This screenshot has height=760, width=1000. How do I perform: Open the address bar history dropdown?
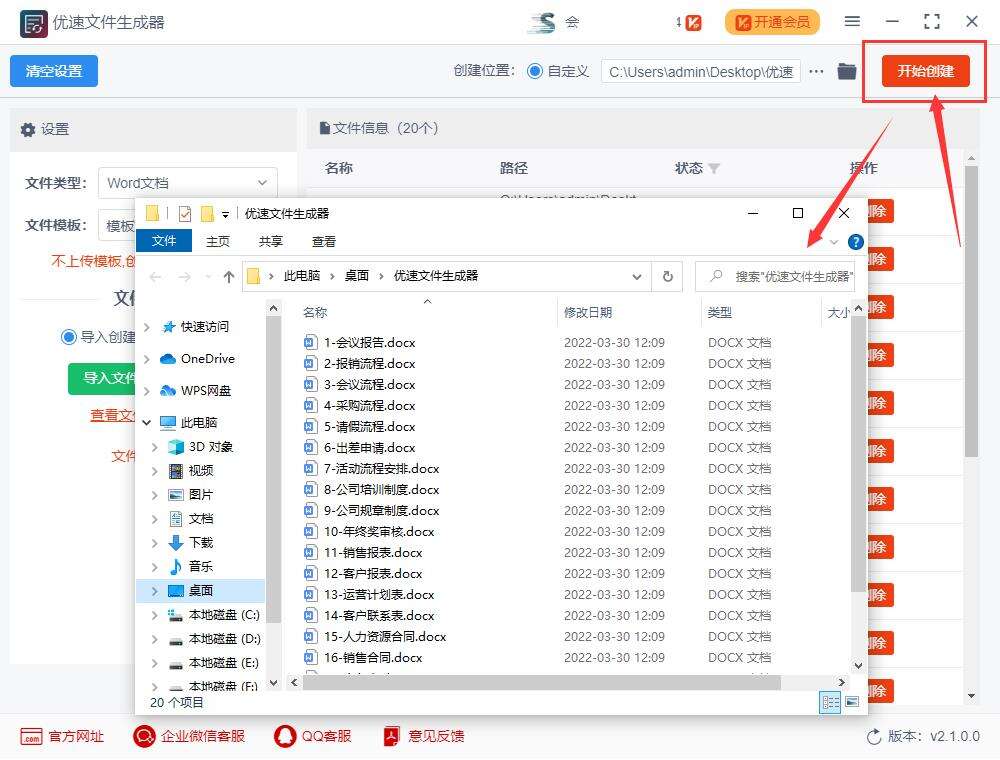[x=636, y=277]
